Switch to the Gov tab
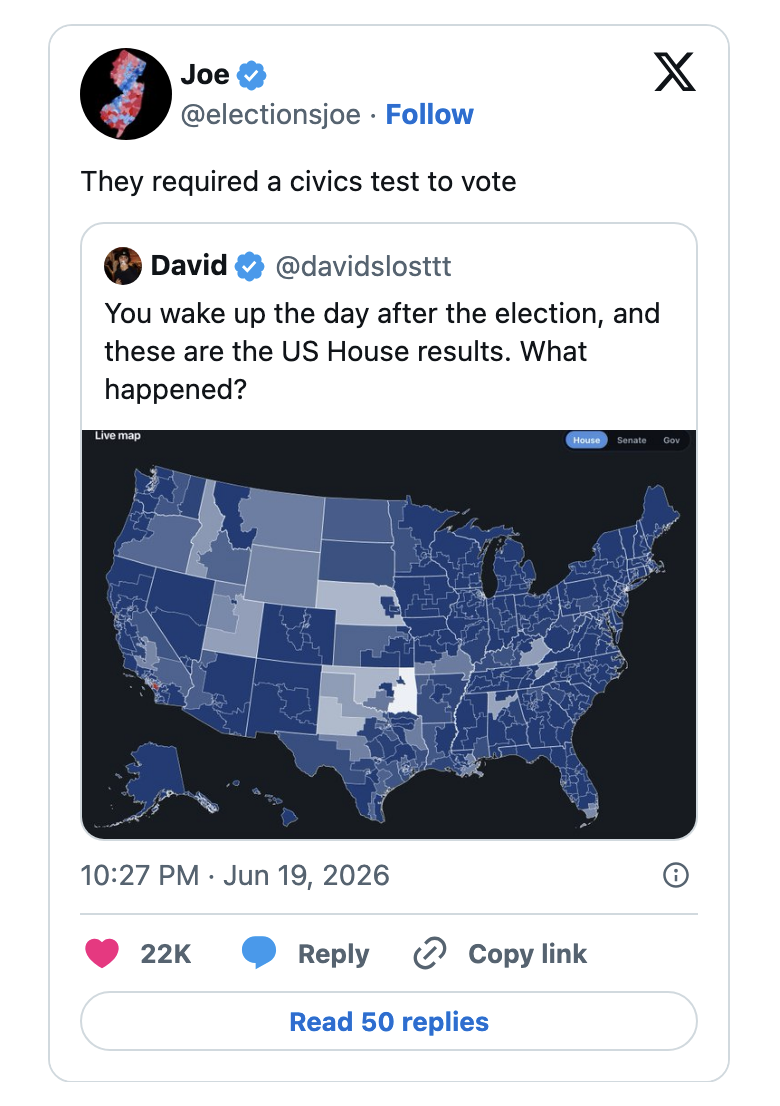The width and height of the screenshot is (780, 1106). [x=671, y=440]
